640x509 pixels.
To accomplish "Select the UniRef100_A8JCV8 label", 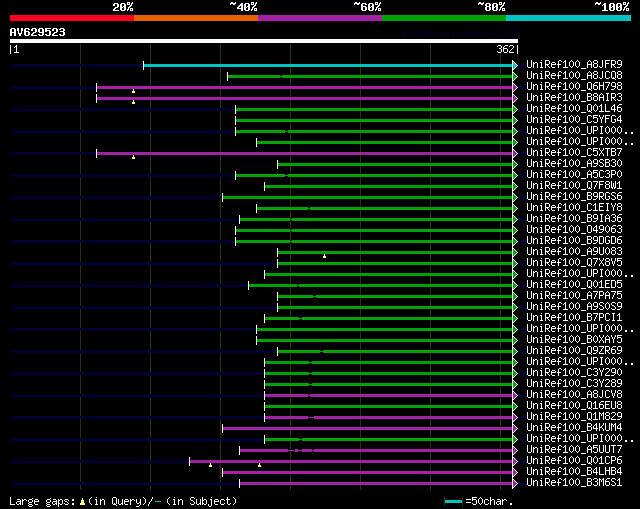I will (x=574, y=395).
